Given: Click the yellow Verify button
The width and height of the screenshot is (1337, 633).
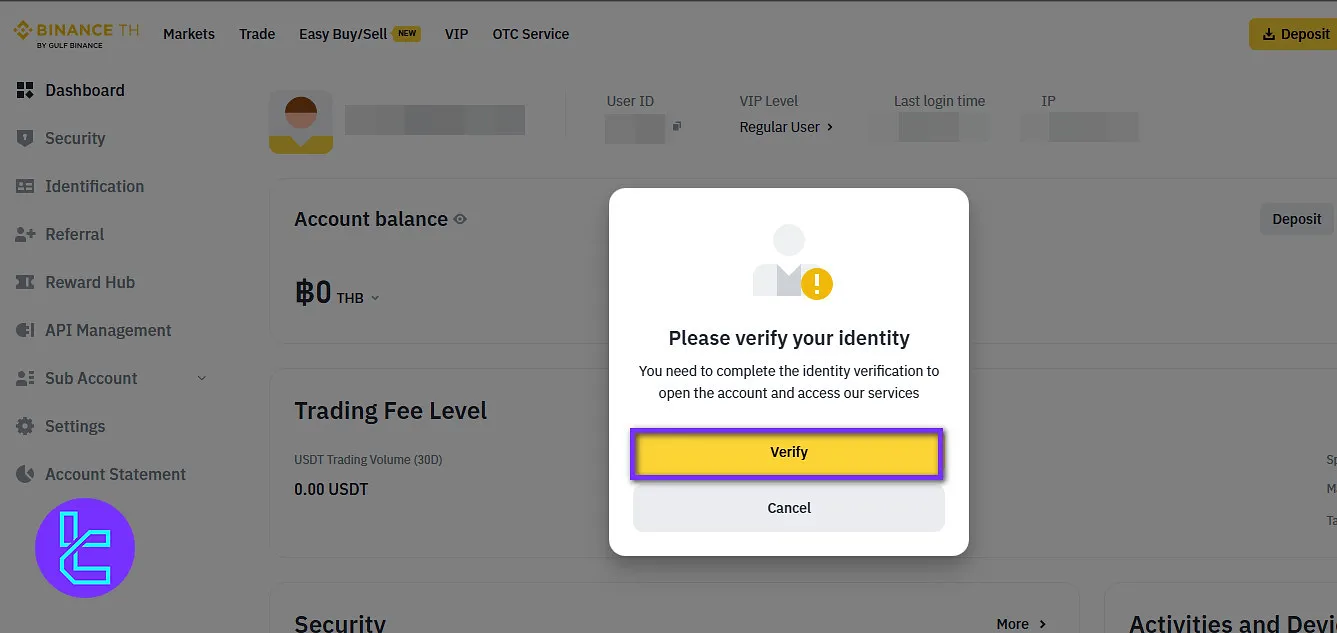Looking at the screenshot, I should coord(788,453).
